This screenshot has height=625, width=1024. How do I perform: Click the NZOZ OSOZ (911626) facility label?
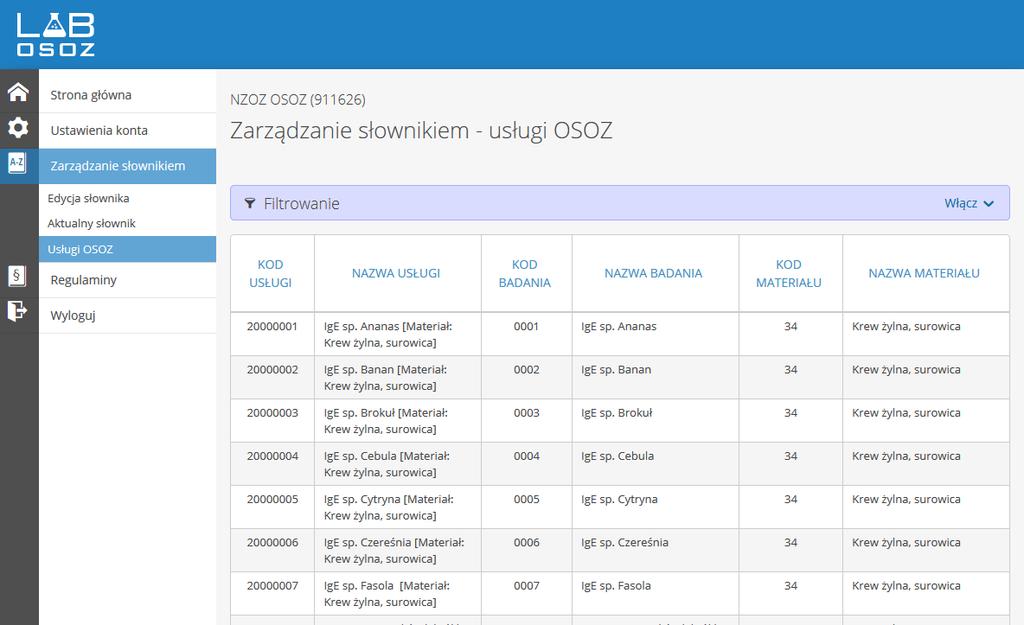pyautogui.click(x=298, y=100)
